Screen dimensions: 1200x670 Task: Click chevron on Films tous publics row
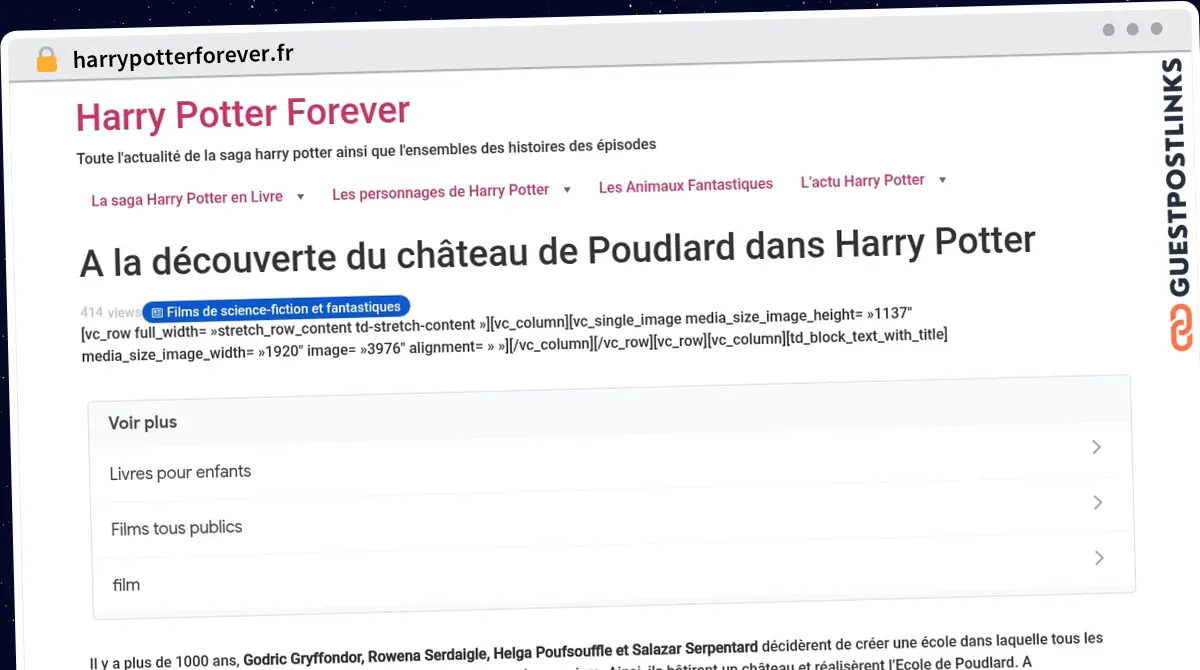[x=1097, y=502]
